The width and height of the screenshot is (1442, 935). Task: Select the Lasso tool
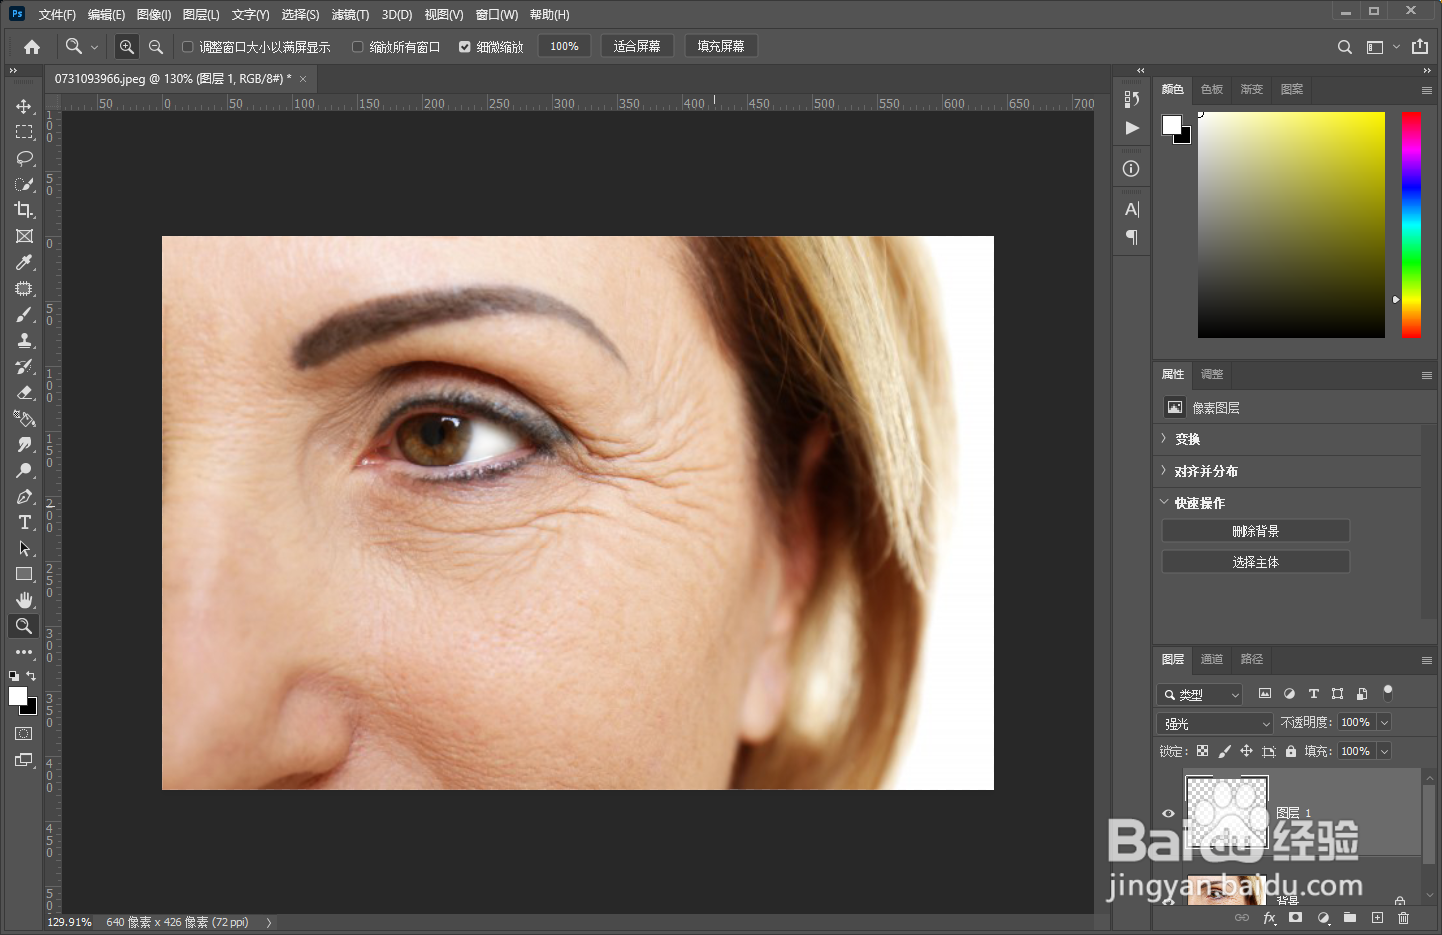(x=24, y=158)
